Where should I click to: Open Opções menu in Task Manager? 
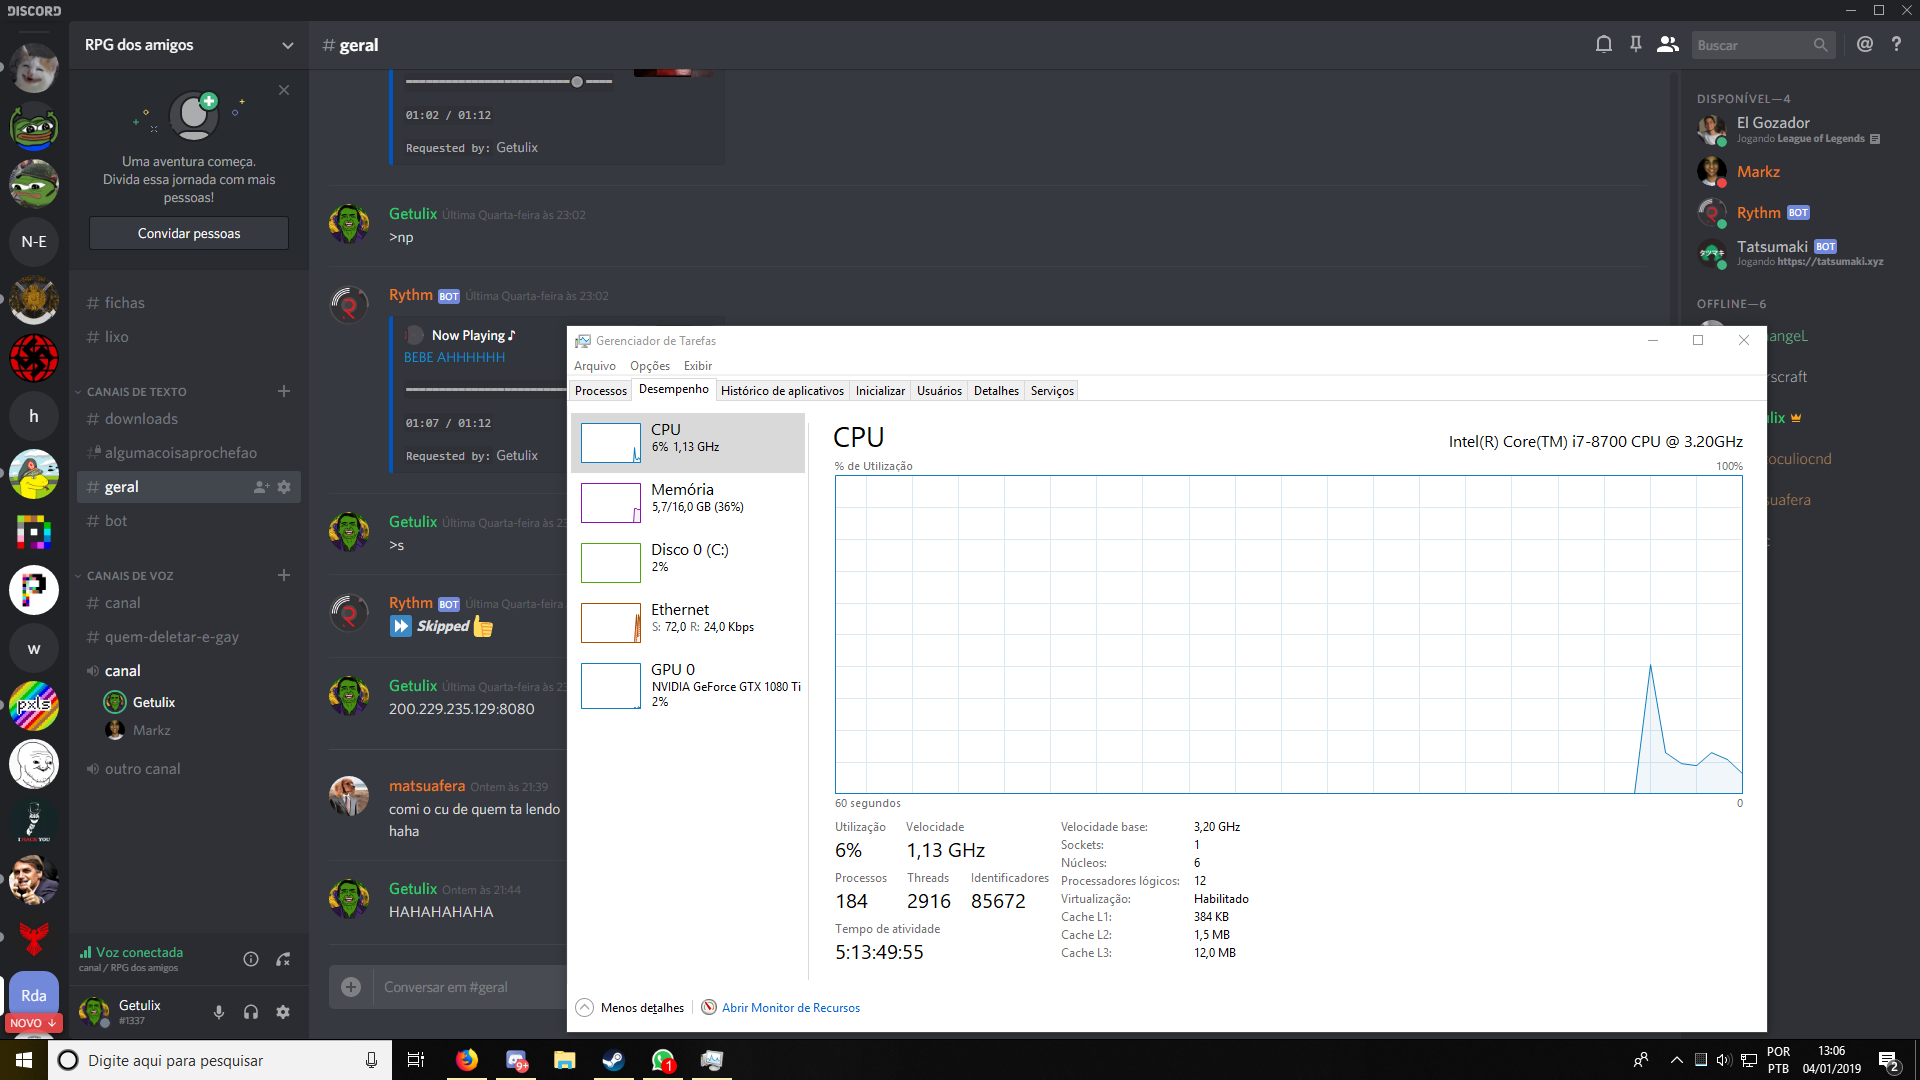(x=650, y=366)
